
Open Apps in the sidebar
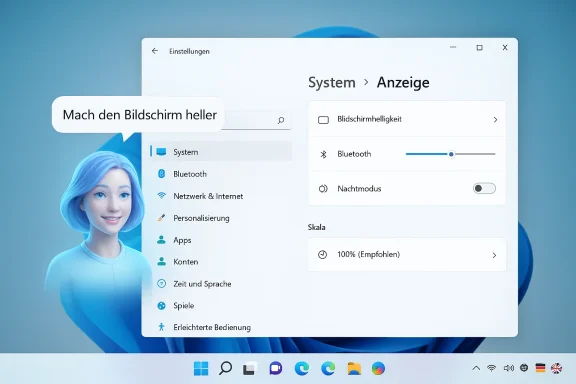pyautogui.click(x=221, y=240)
